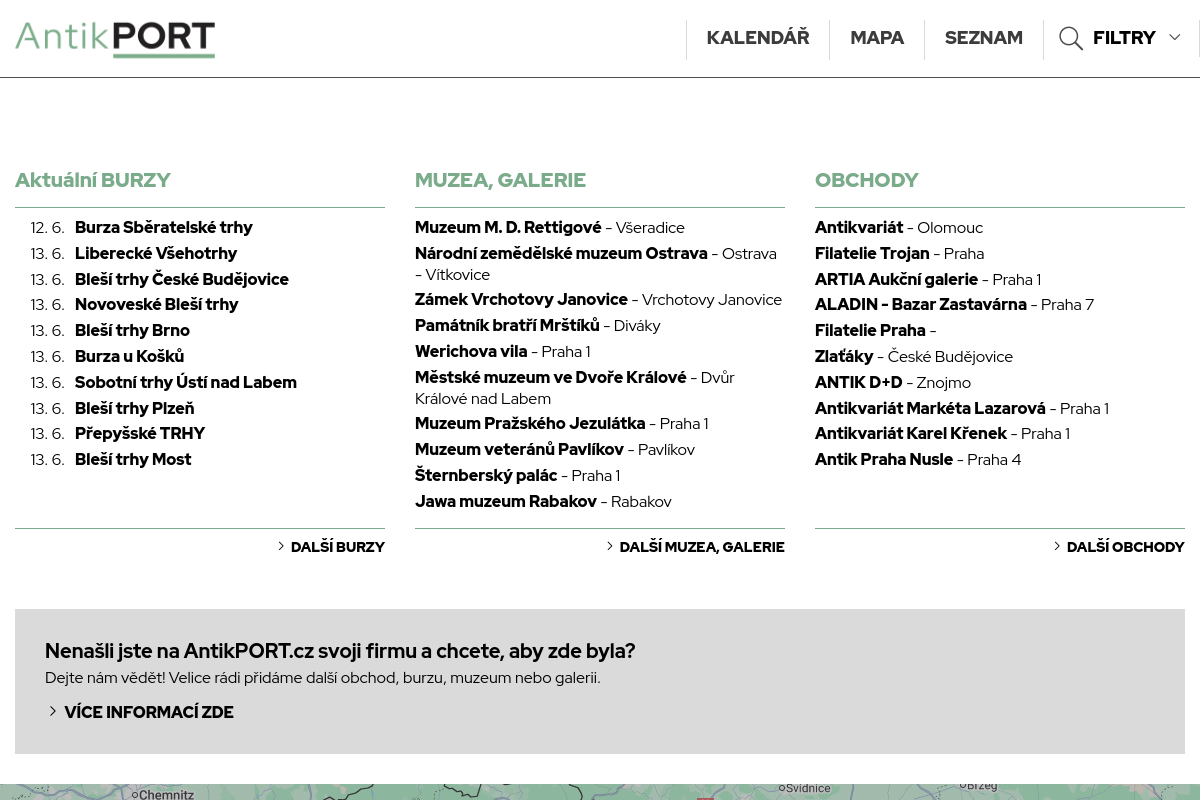The height and width of the screenshot is (800, 1200).
Task: Select Antikvariát Karel Křenek shop
Action: coord(911,433)
